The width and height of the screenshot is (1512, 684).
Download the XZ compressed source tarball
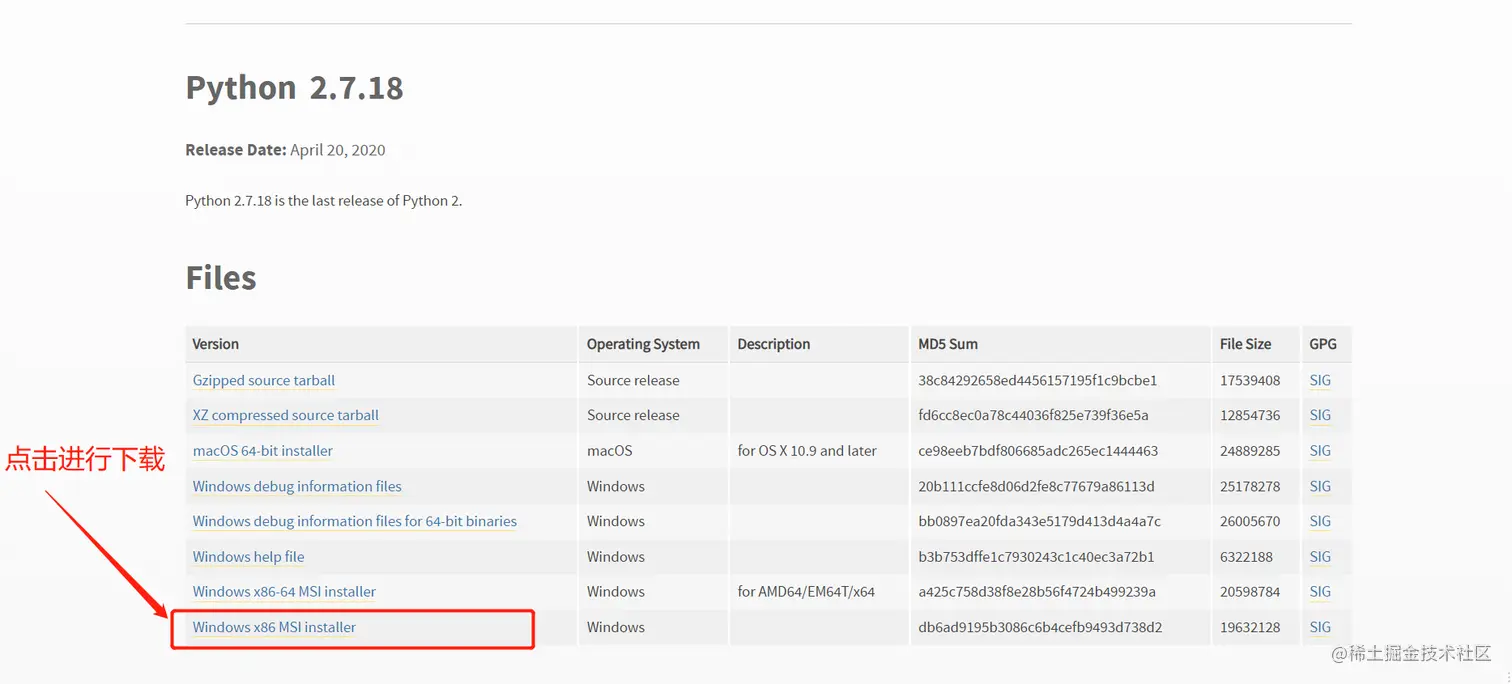286,415
